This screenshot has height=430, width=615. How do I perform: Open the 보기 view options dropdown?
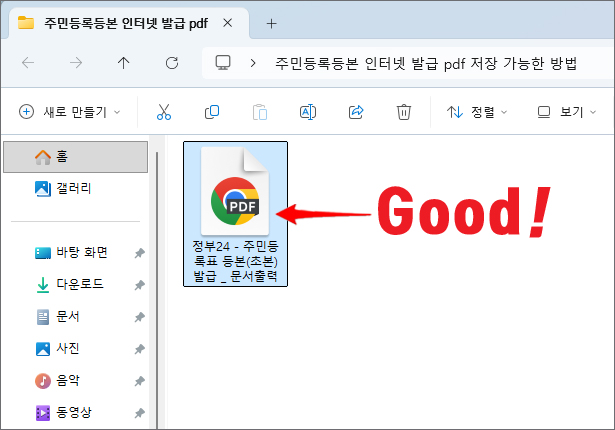tap(566, 112)
